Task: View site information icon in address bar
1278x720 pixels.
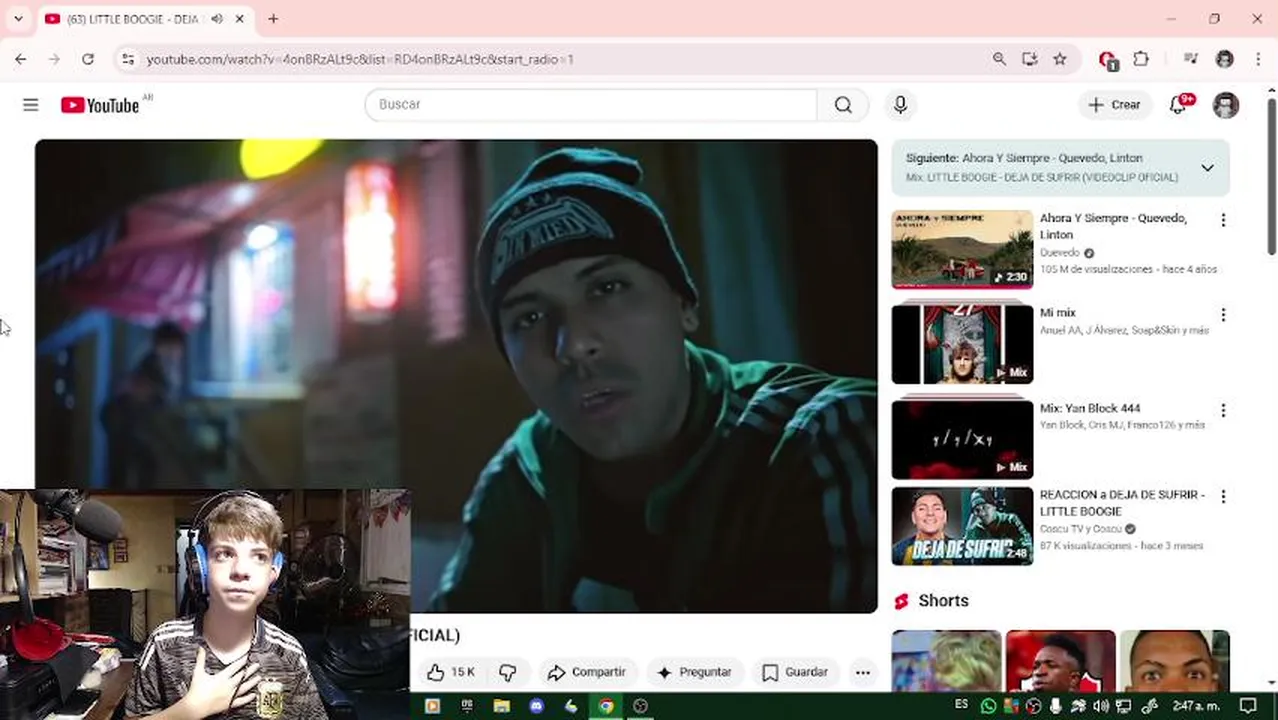Action: [x=128, y=59]
